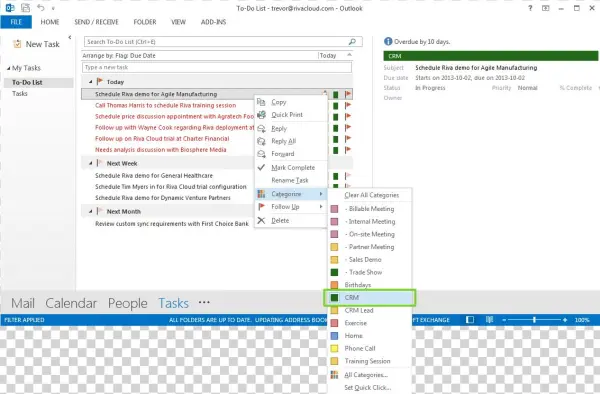Open the Follow Up submenu
600x394 pixels.
pos(291,207)
